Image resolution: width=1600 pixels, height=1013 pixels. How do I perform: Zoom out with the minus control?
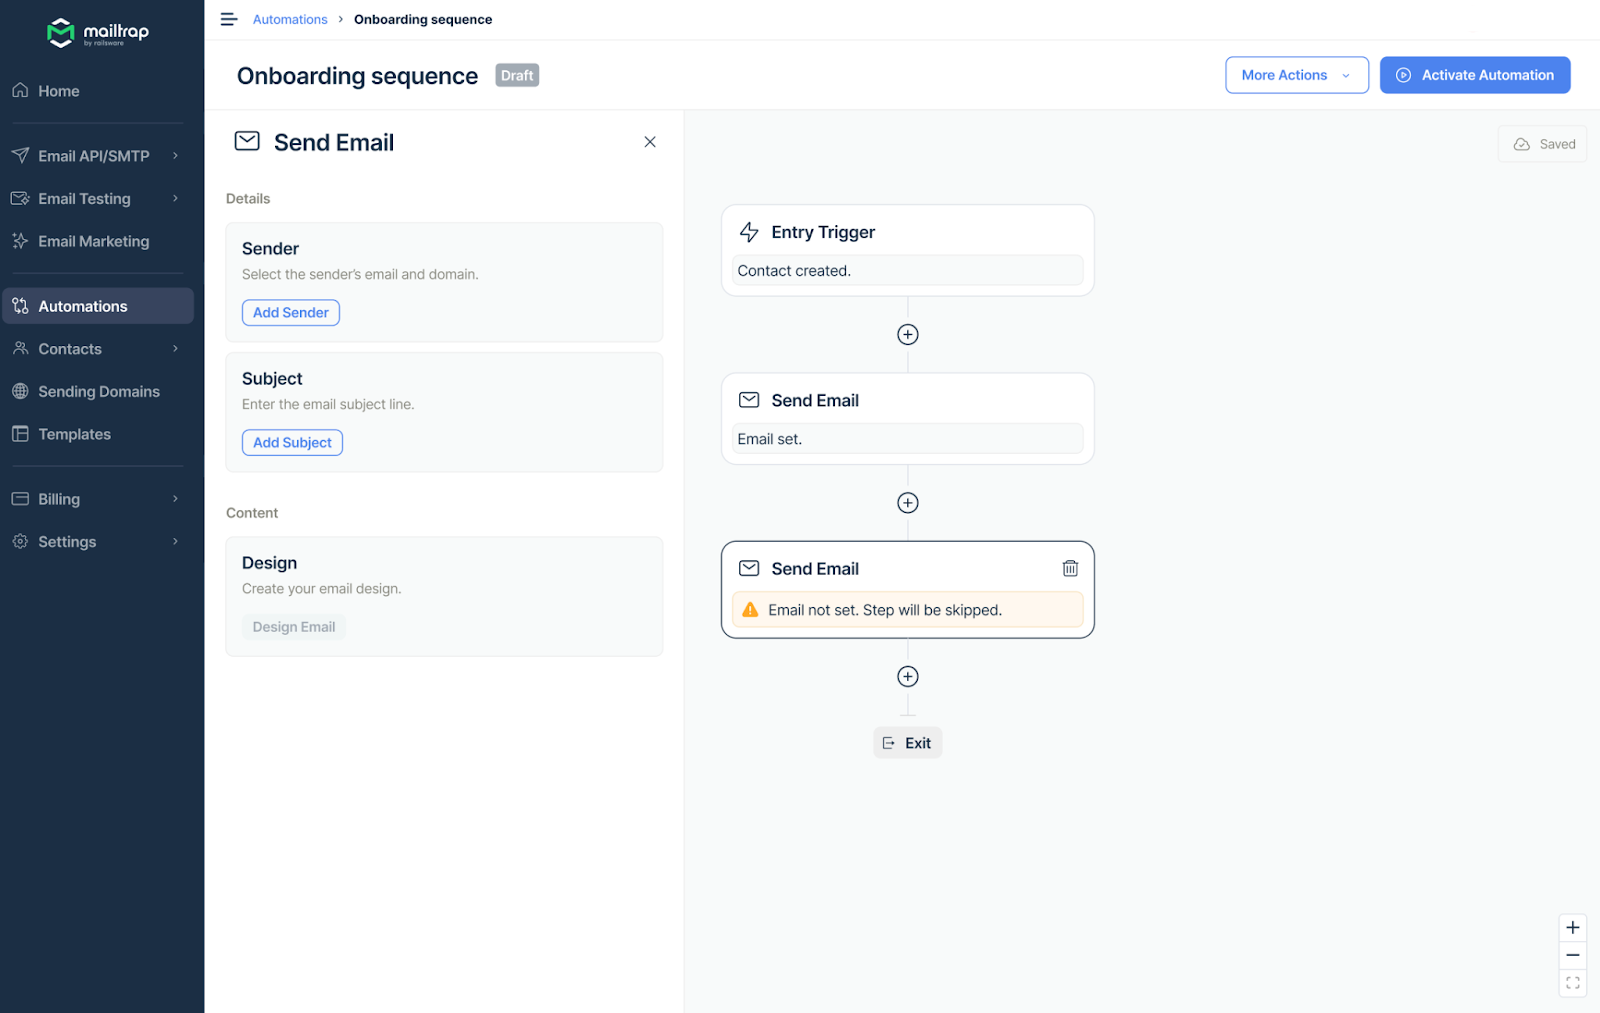pyautogui.click(x=1572, y=955)
